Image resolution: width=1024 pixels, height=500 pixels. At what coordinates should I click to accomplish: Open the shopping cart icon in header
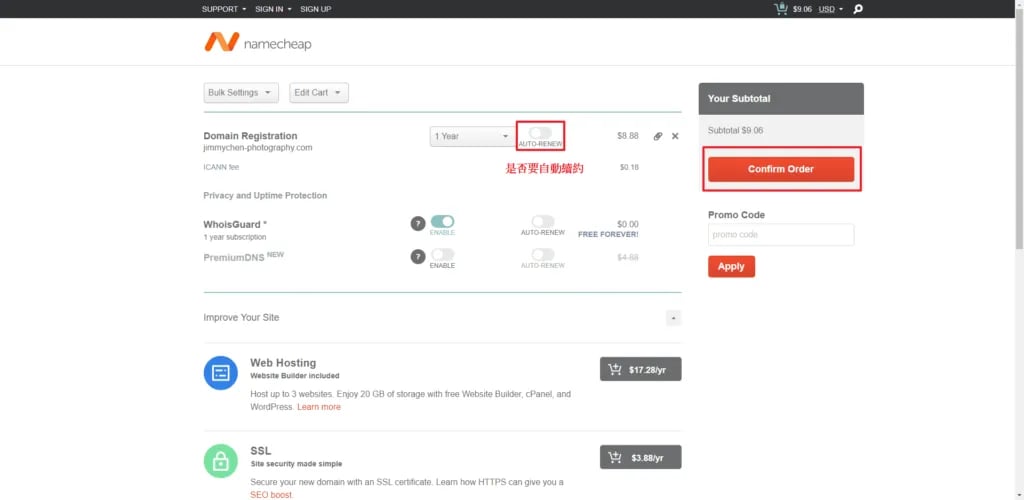click(780, 8)
